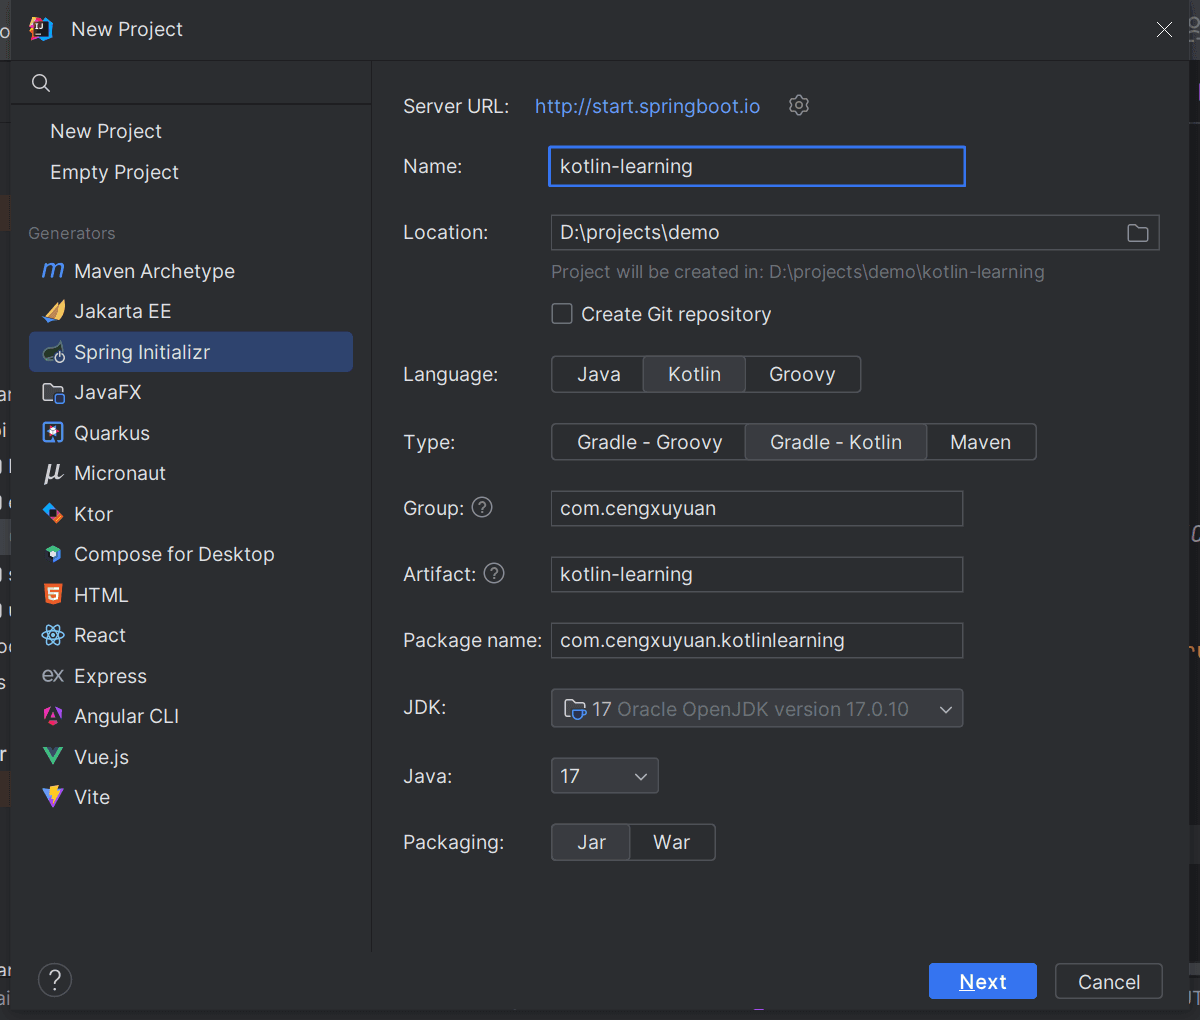The height and width of the screenshot is (1020, 1200).
Task: Choose React generator
Action: tap(191, 635)
